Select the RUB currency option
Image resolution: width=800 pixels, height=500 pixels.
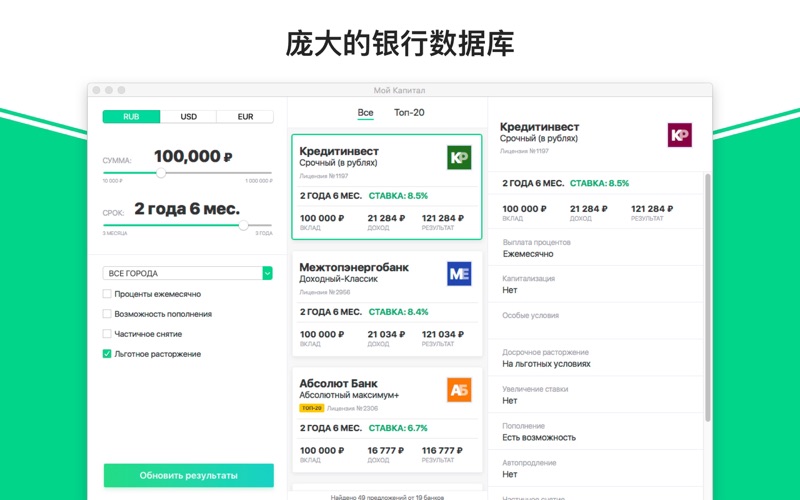pos(131,117)
